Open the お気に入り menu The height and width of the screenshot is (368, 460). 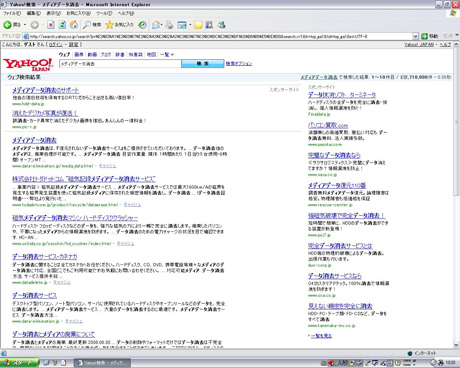[78, 13]
